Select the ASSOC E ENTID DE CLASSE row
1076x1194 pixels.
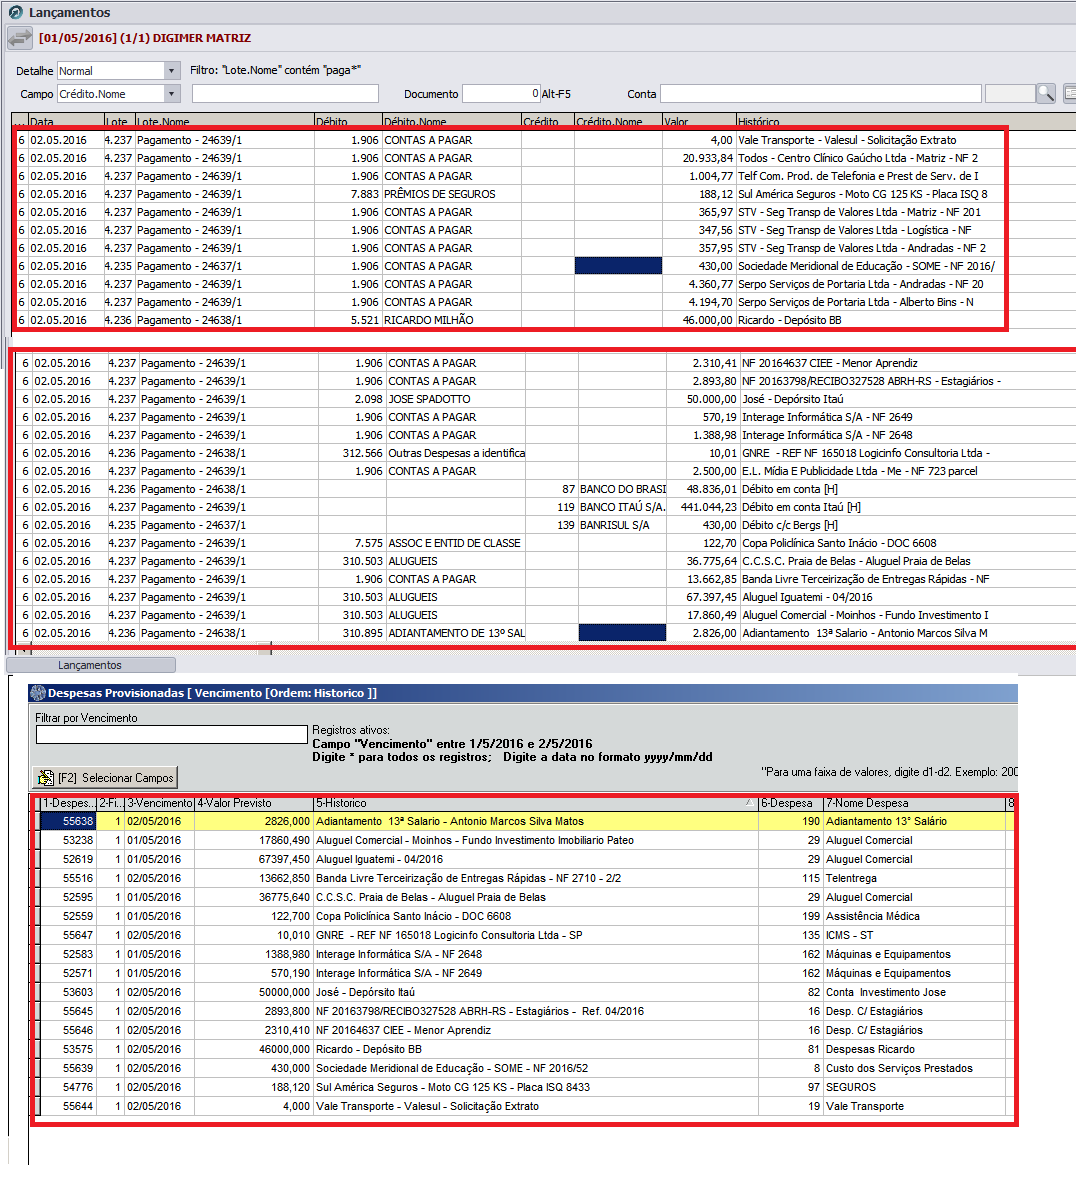[x=544, y=543]
